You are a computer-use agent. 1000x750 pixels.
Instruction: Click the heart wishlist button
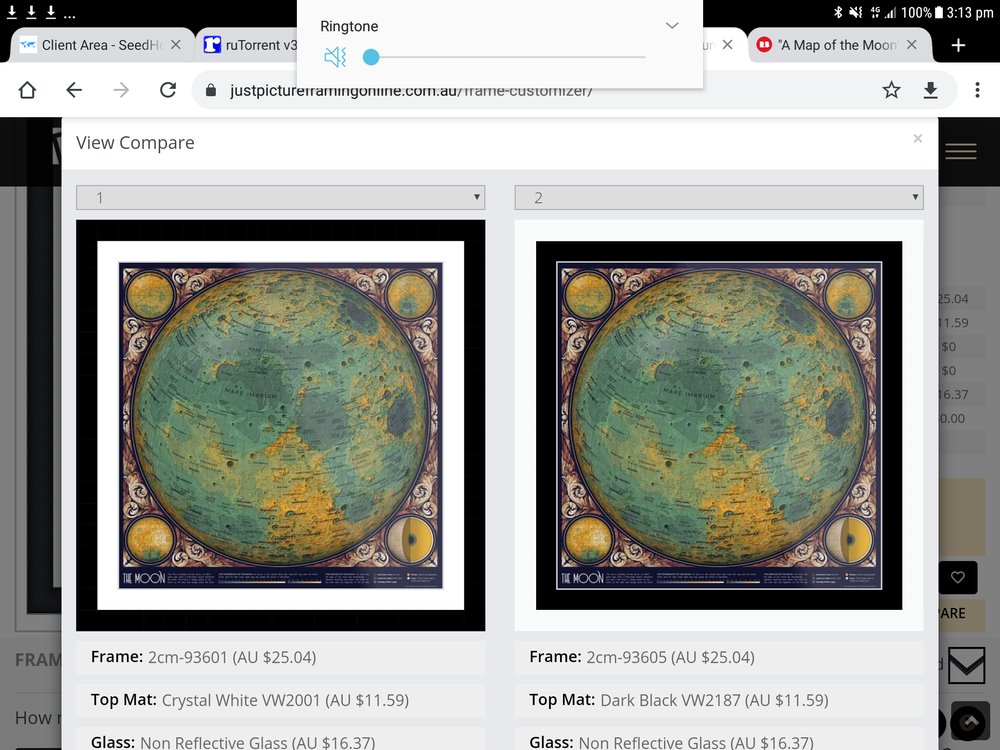[x=958, y=577]
